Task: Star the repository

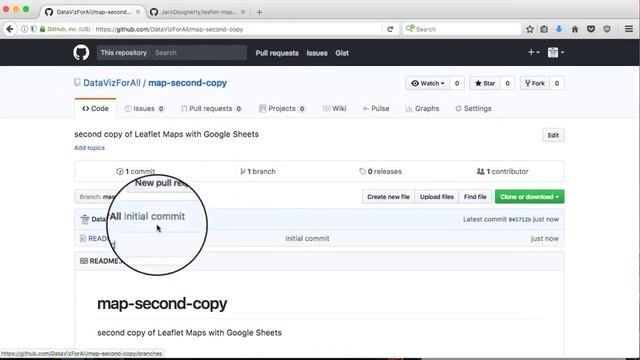Action: point(485,83)
